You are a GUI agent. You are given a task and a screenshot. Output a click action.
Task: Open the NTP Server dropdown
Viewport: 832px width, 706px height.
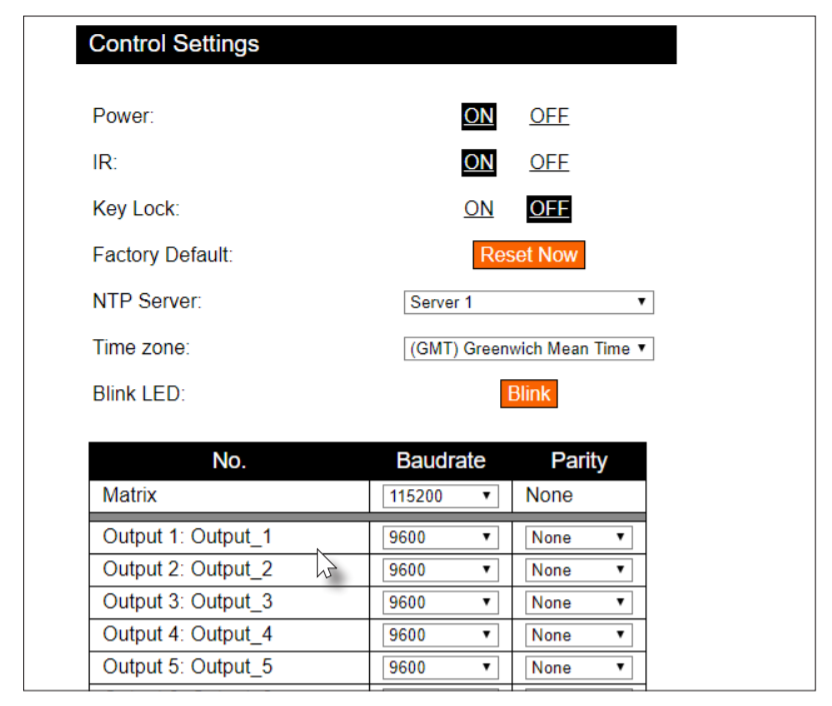pyautogui.click(x=528, y=302)
